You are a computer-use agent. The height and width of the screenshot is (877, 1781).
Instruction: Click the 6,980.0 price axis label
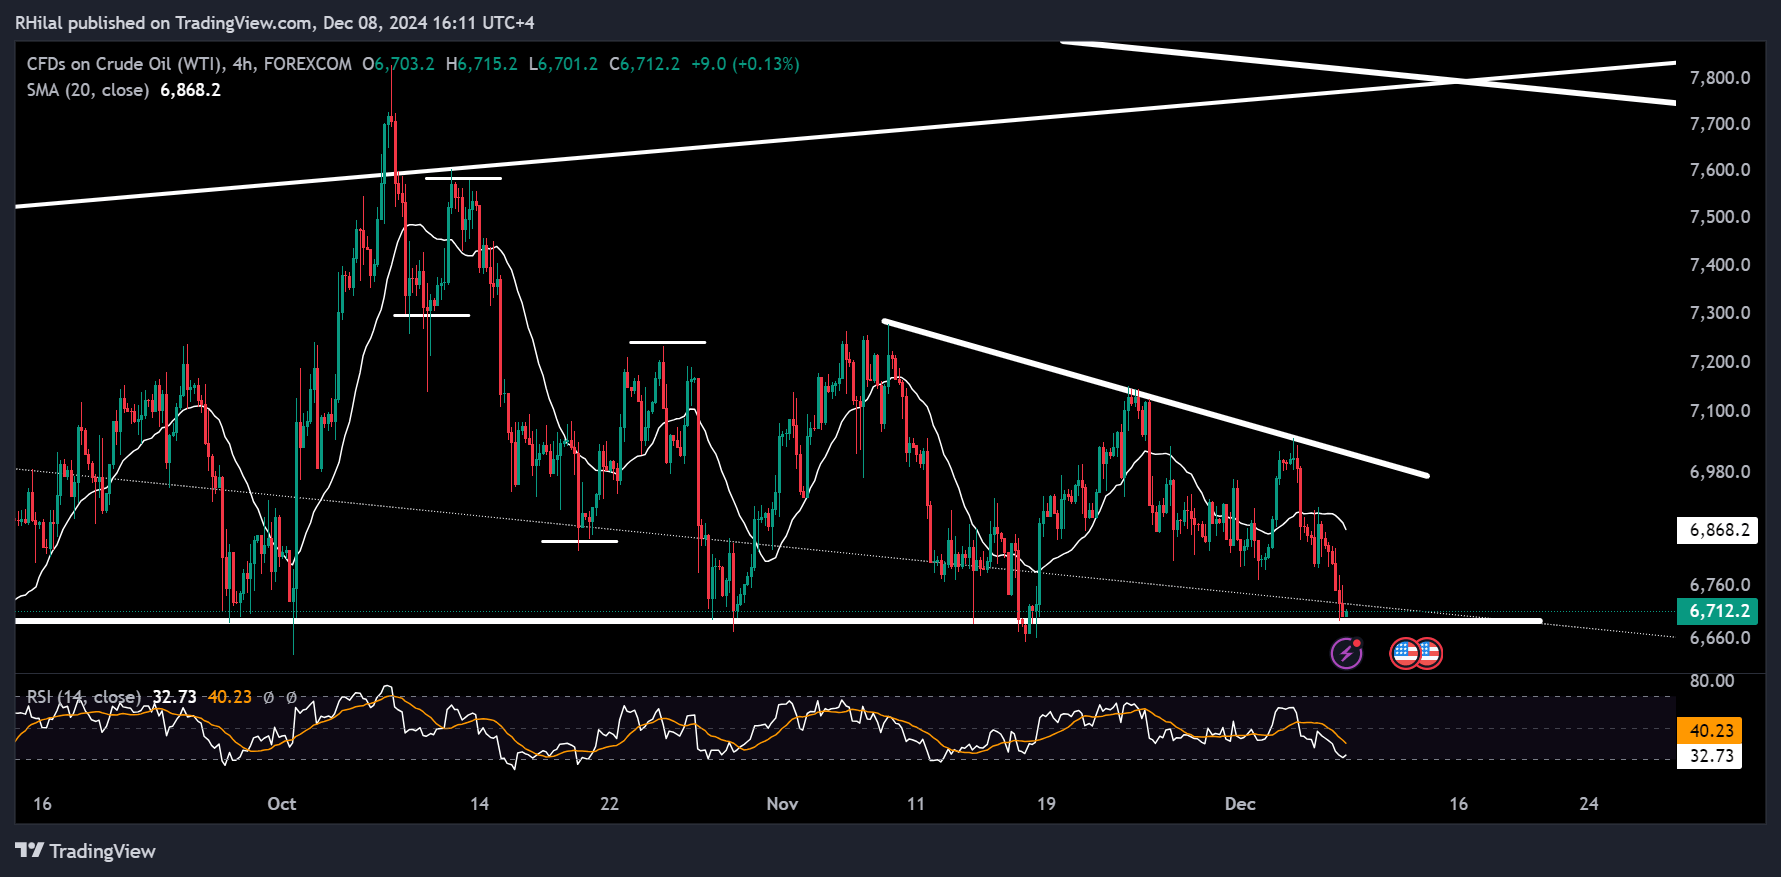[x=1720, y=472]
